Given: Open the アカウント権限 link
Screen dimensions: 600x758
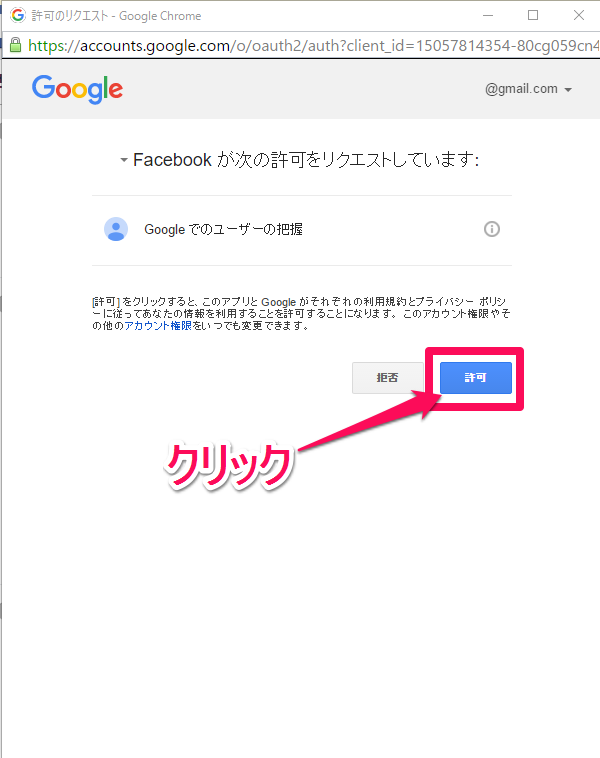Looking at the screenshot, I should (x=158, y=326).
